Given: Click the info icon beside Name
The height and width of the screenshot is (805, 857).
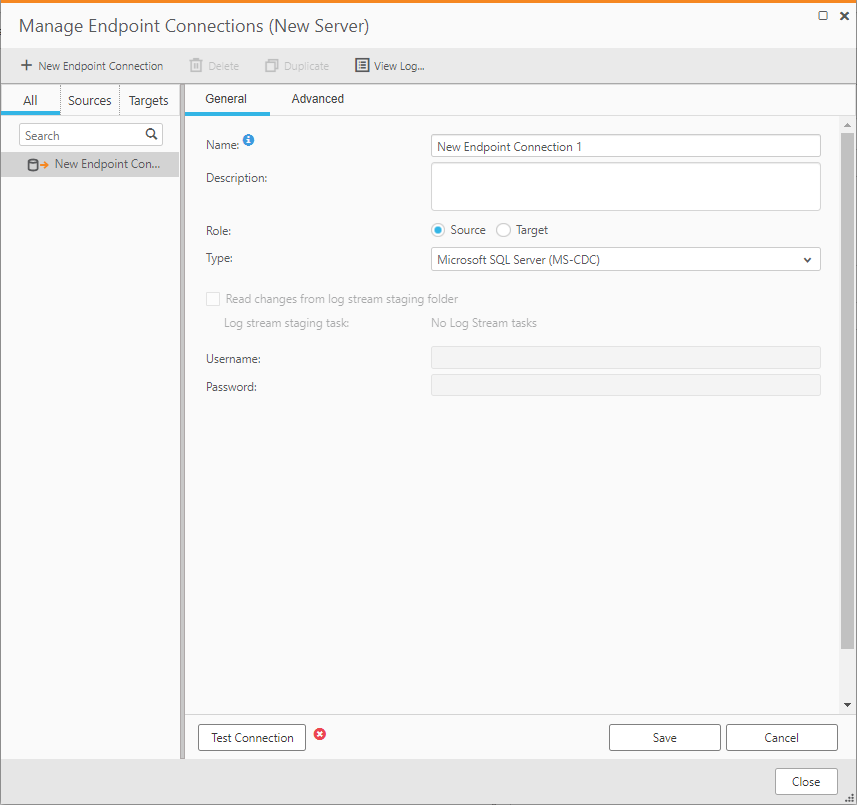Looking at the screenshot, I should 248,141.
